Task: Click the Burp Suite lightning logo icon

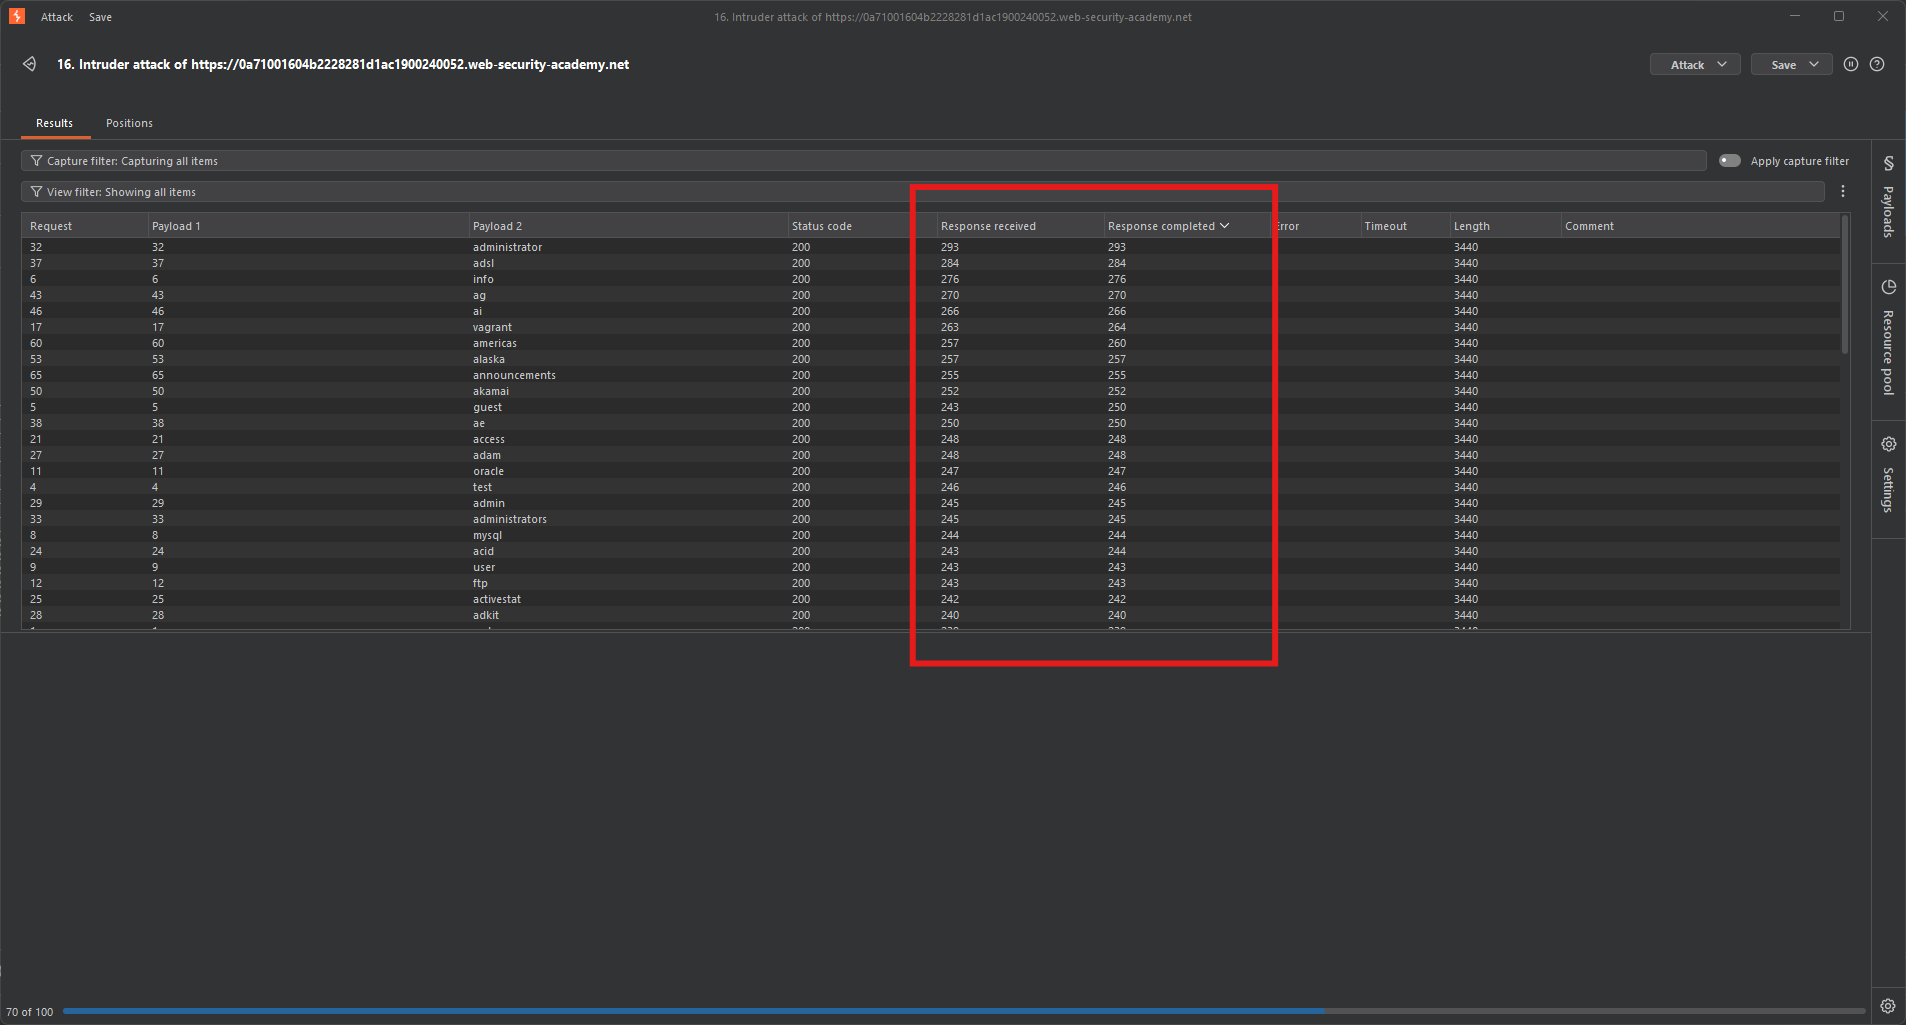Action: click(17, 16)
